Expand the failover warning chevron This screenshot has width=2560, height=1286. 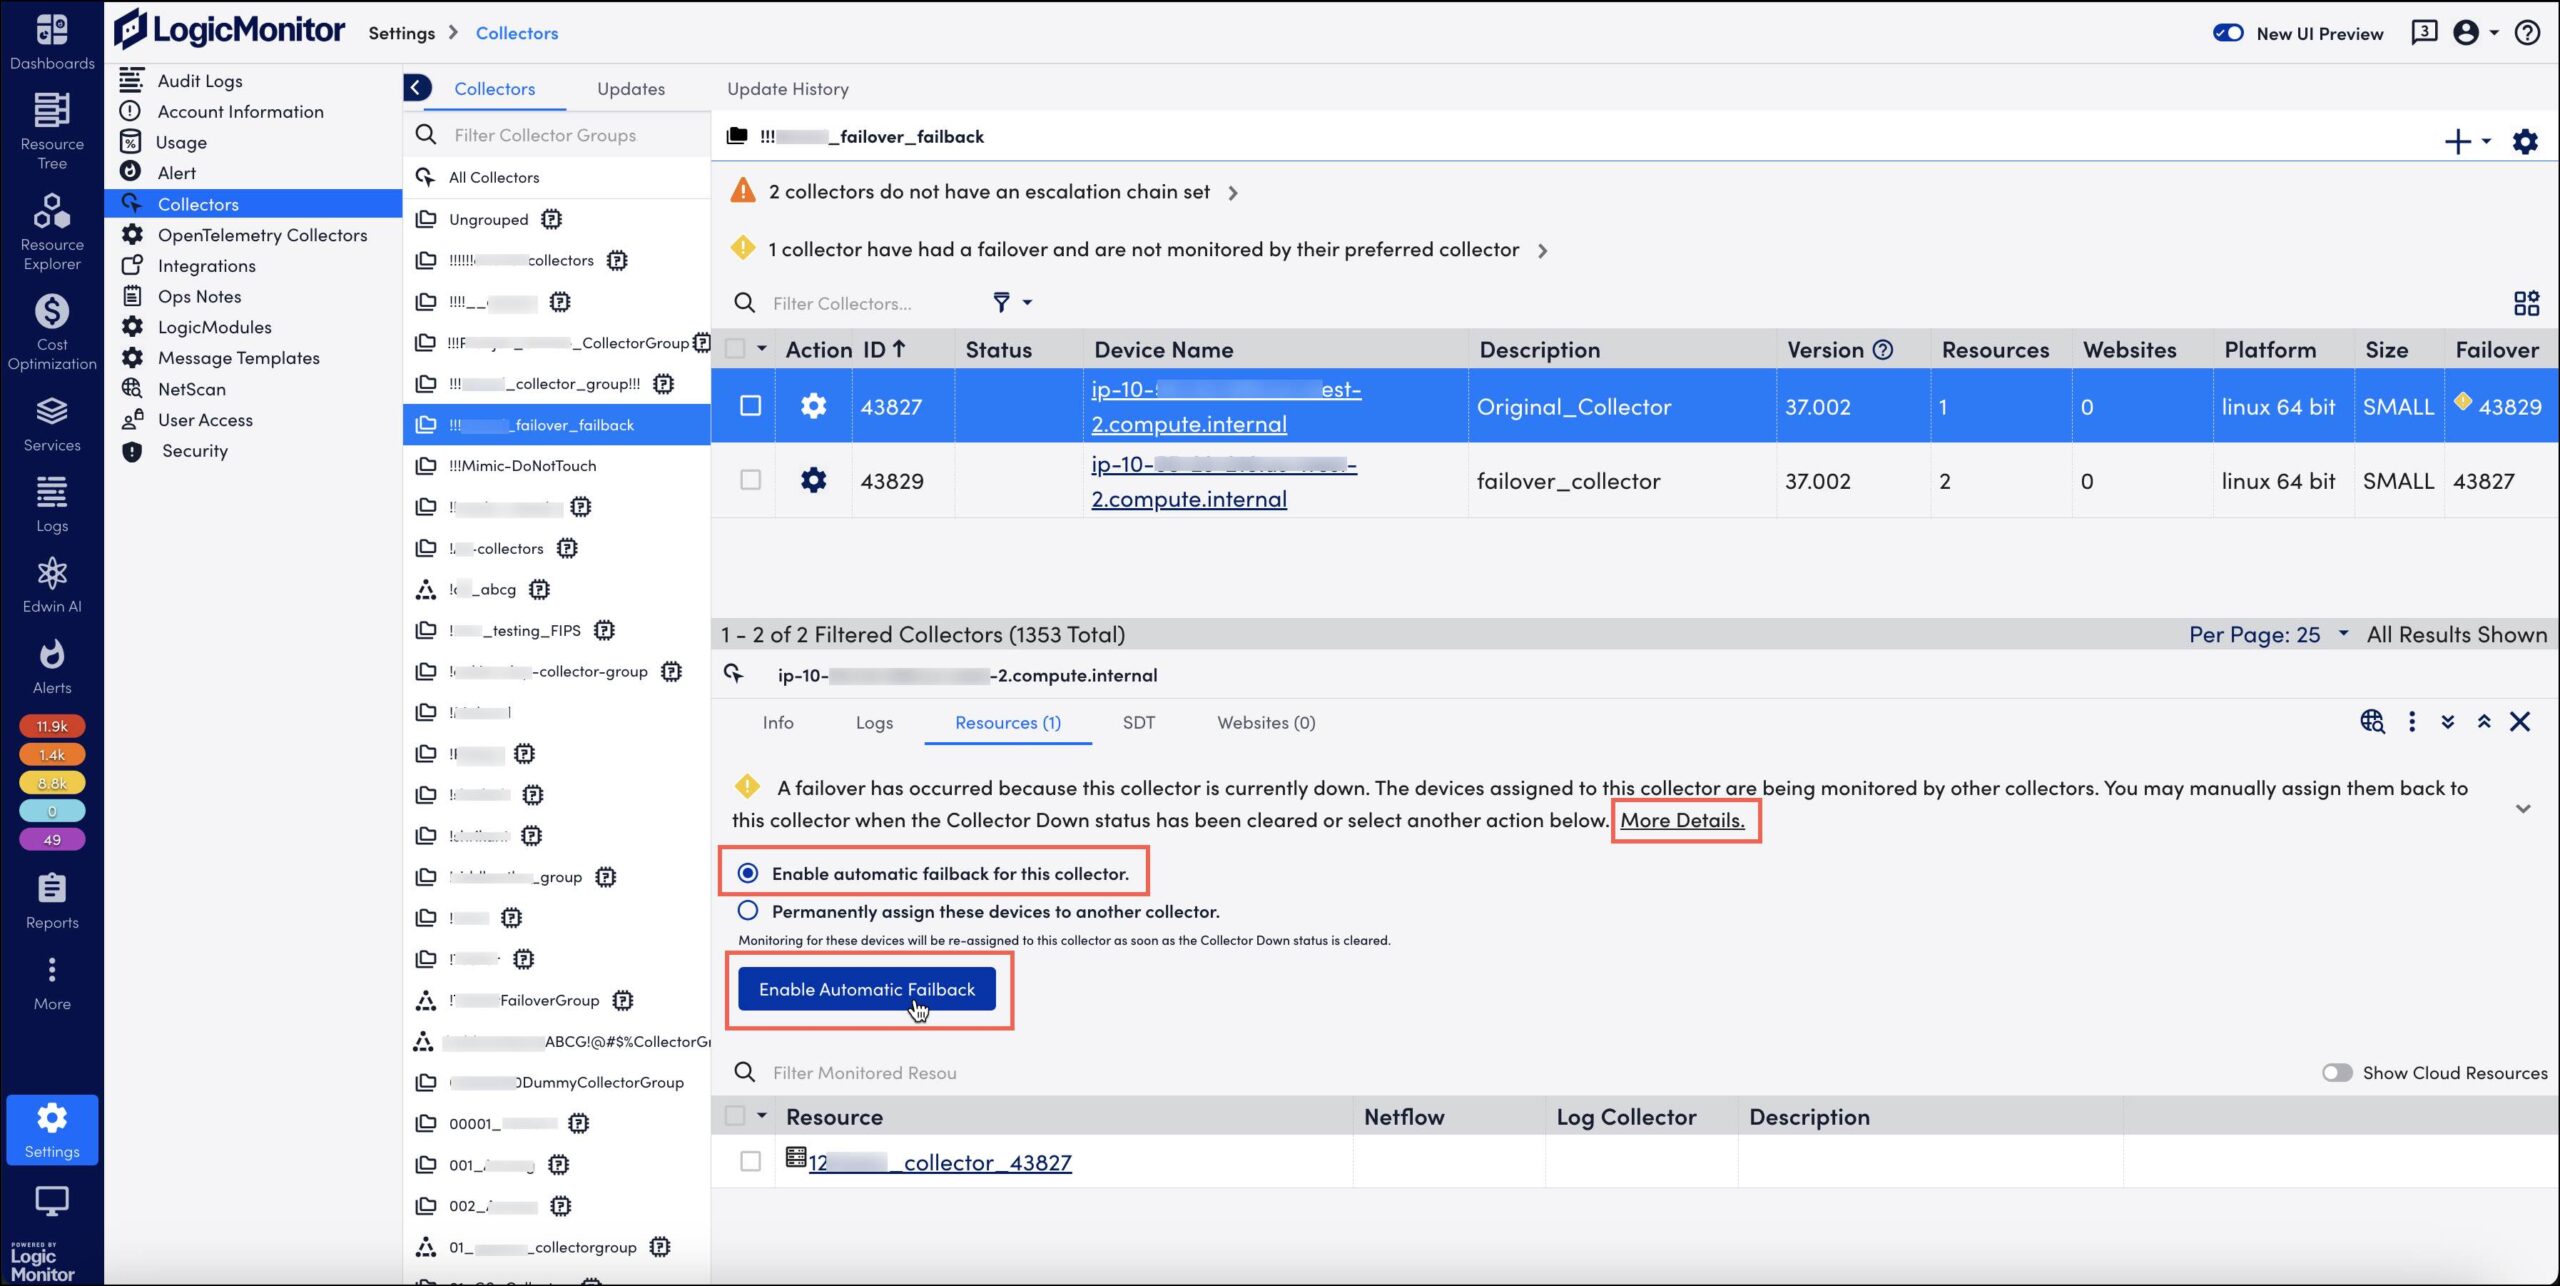click(1542, 251)
